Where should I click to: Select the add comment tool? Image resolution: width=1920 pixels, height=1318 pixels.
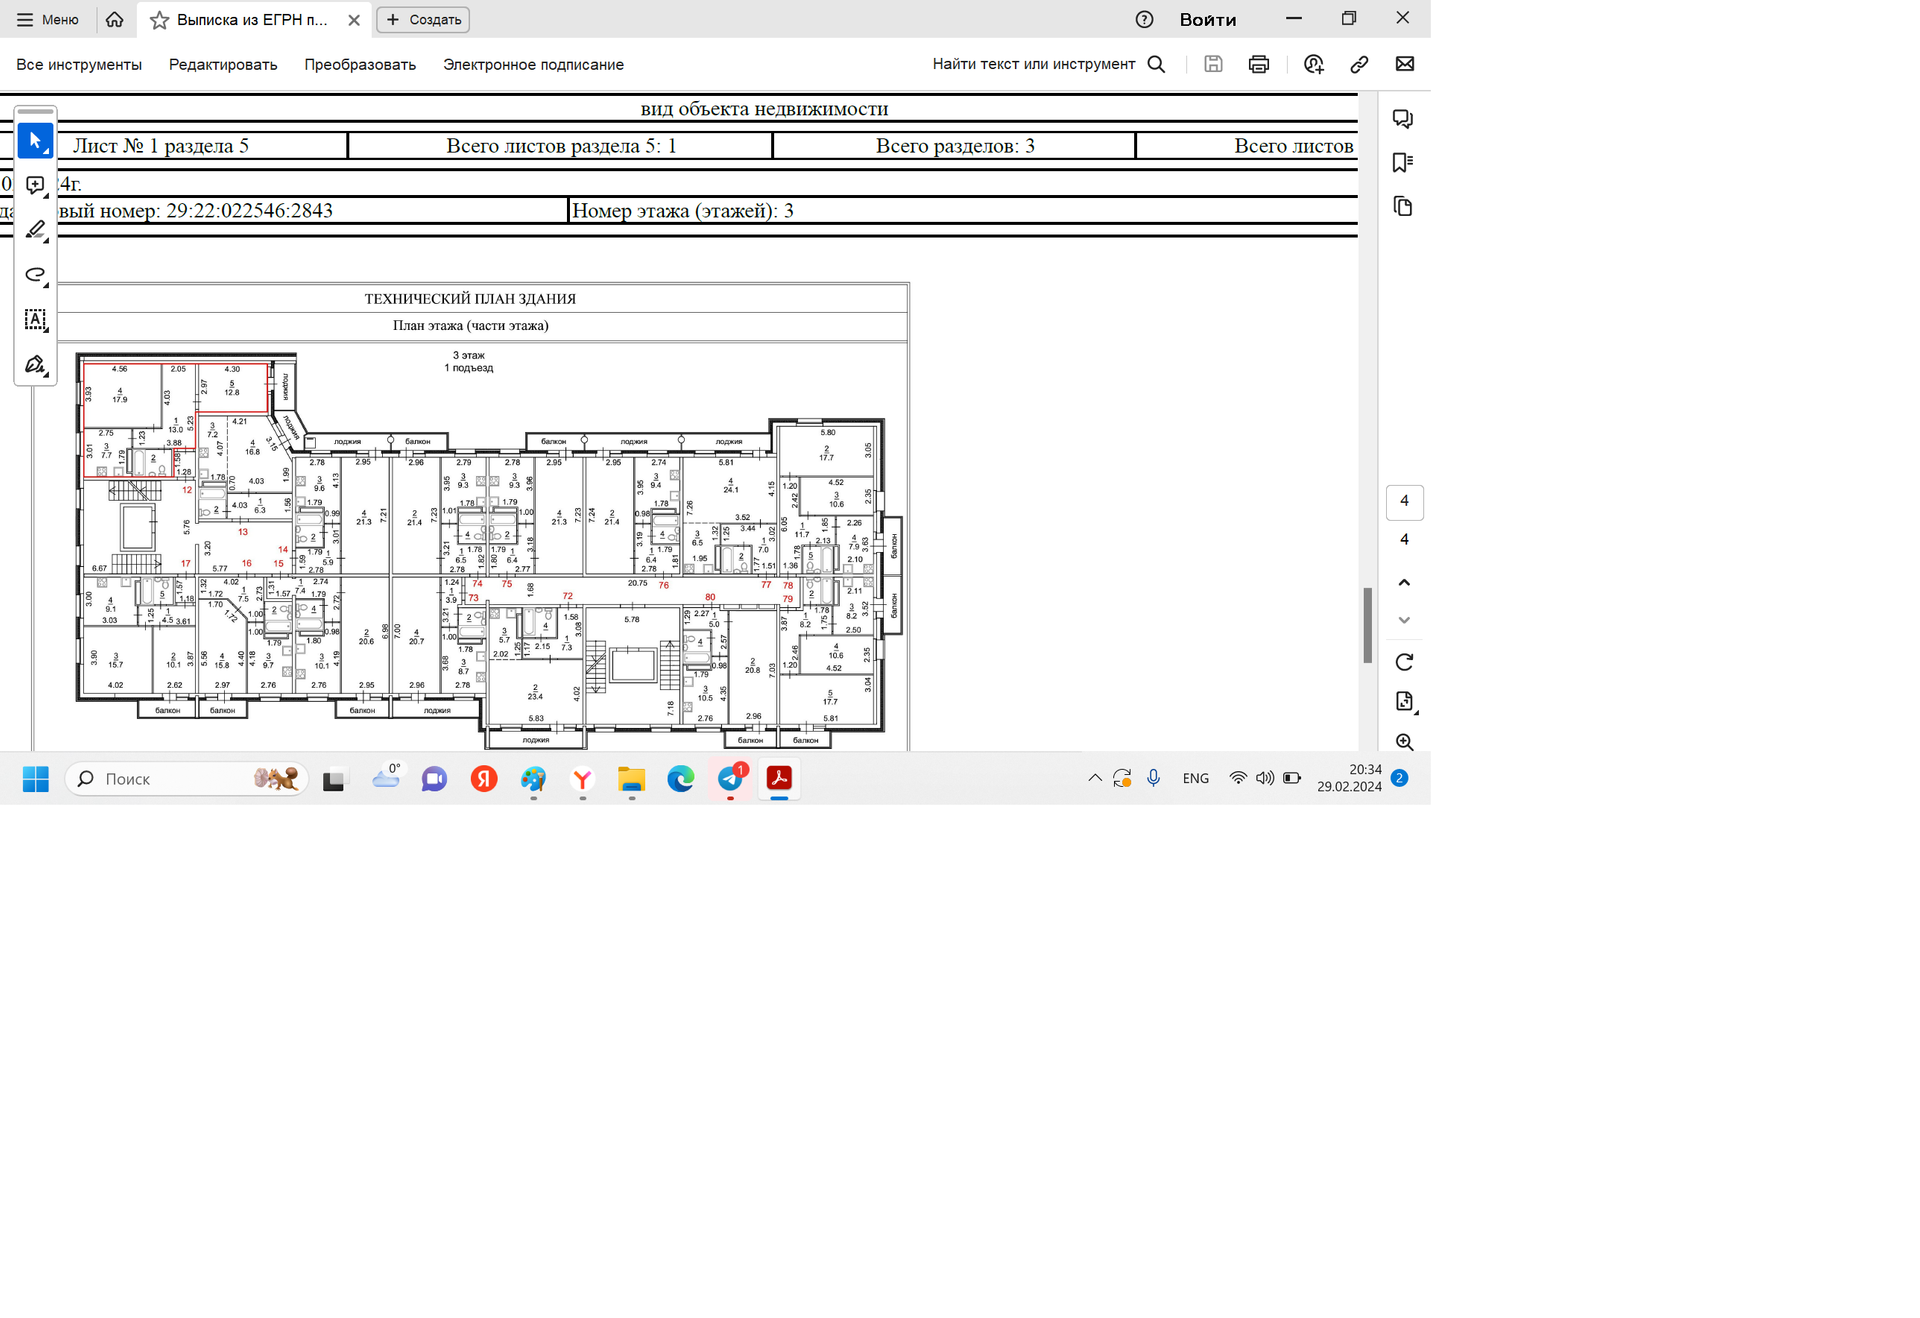pyautogui.click(x=35, y=186)
